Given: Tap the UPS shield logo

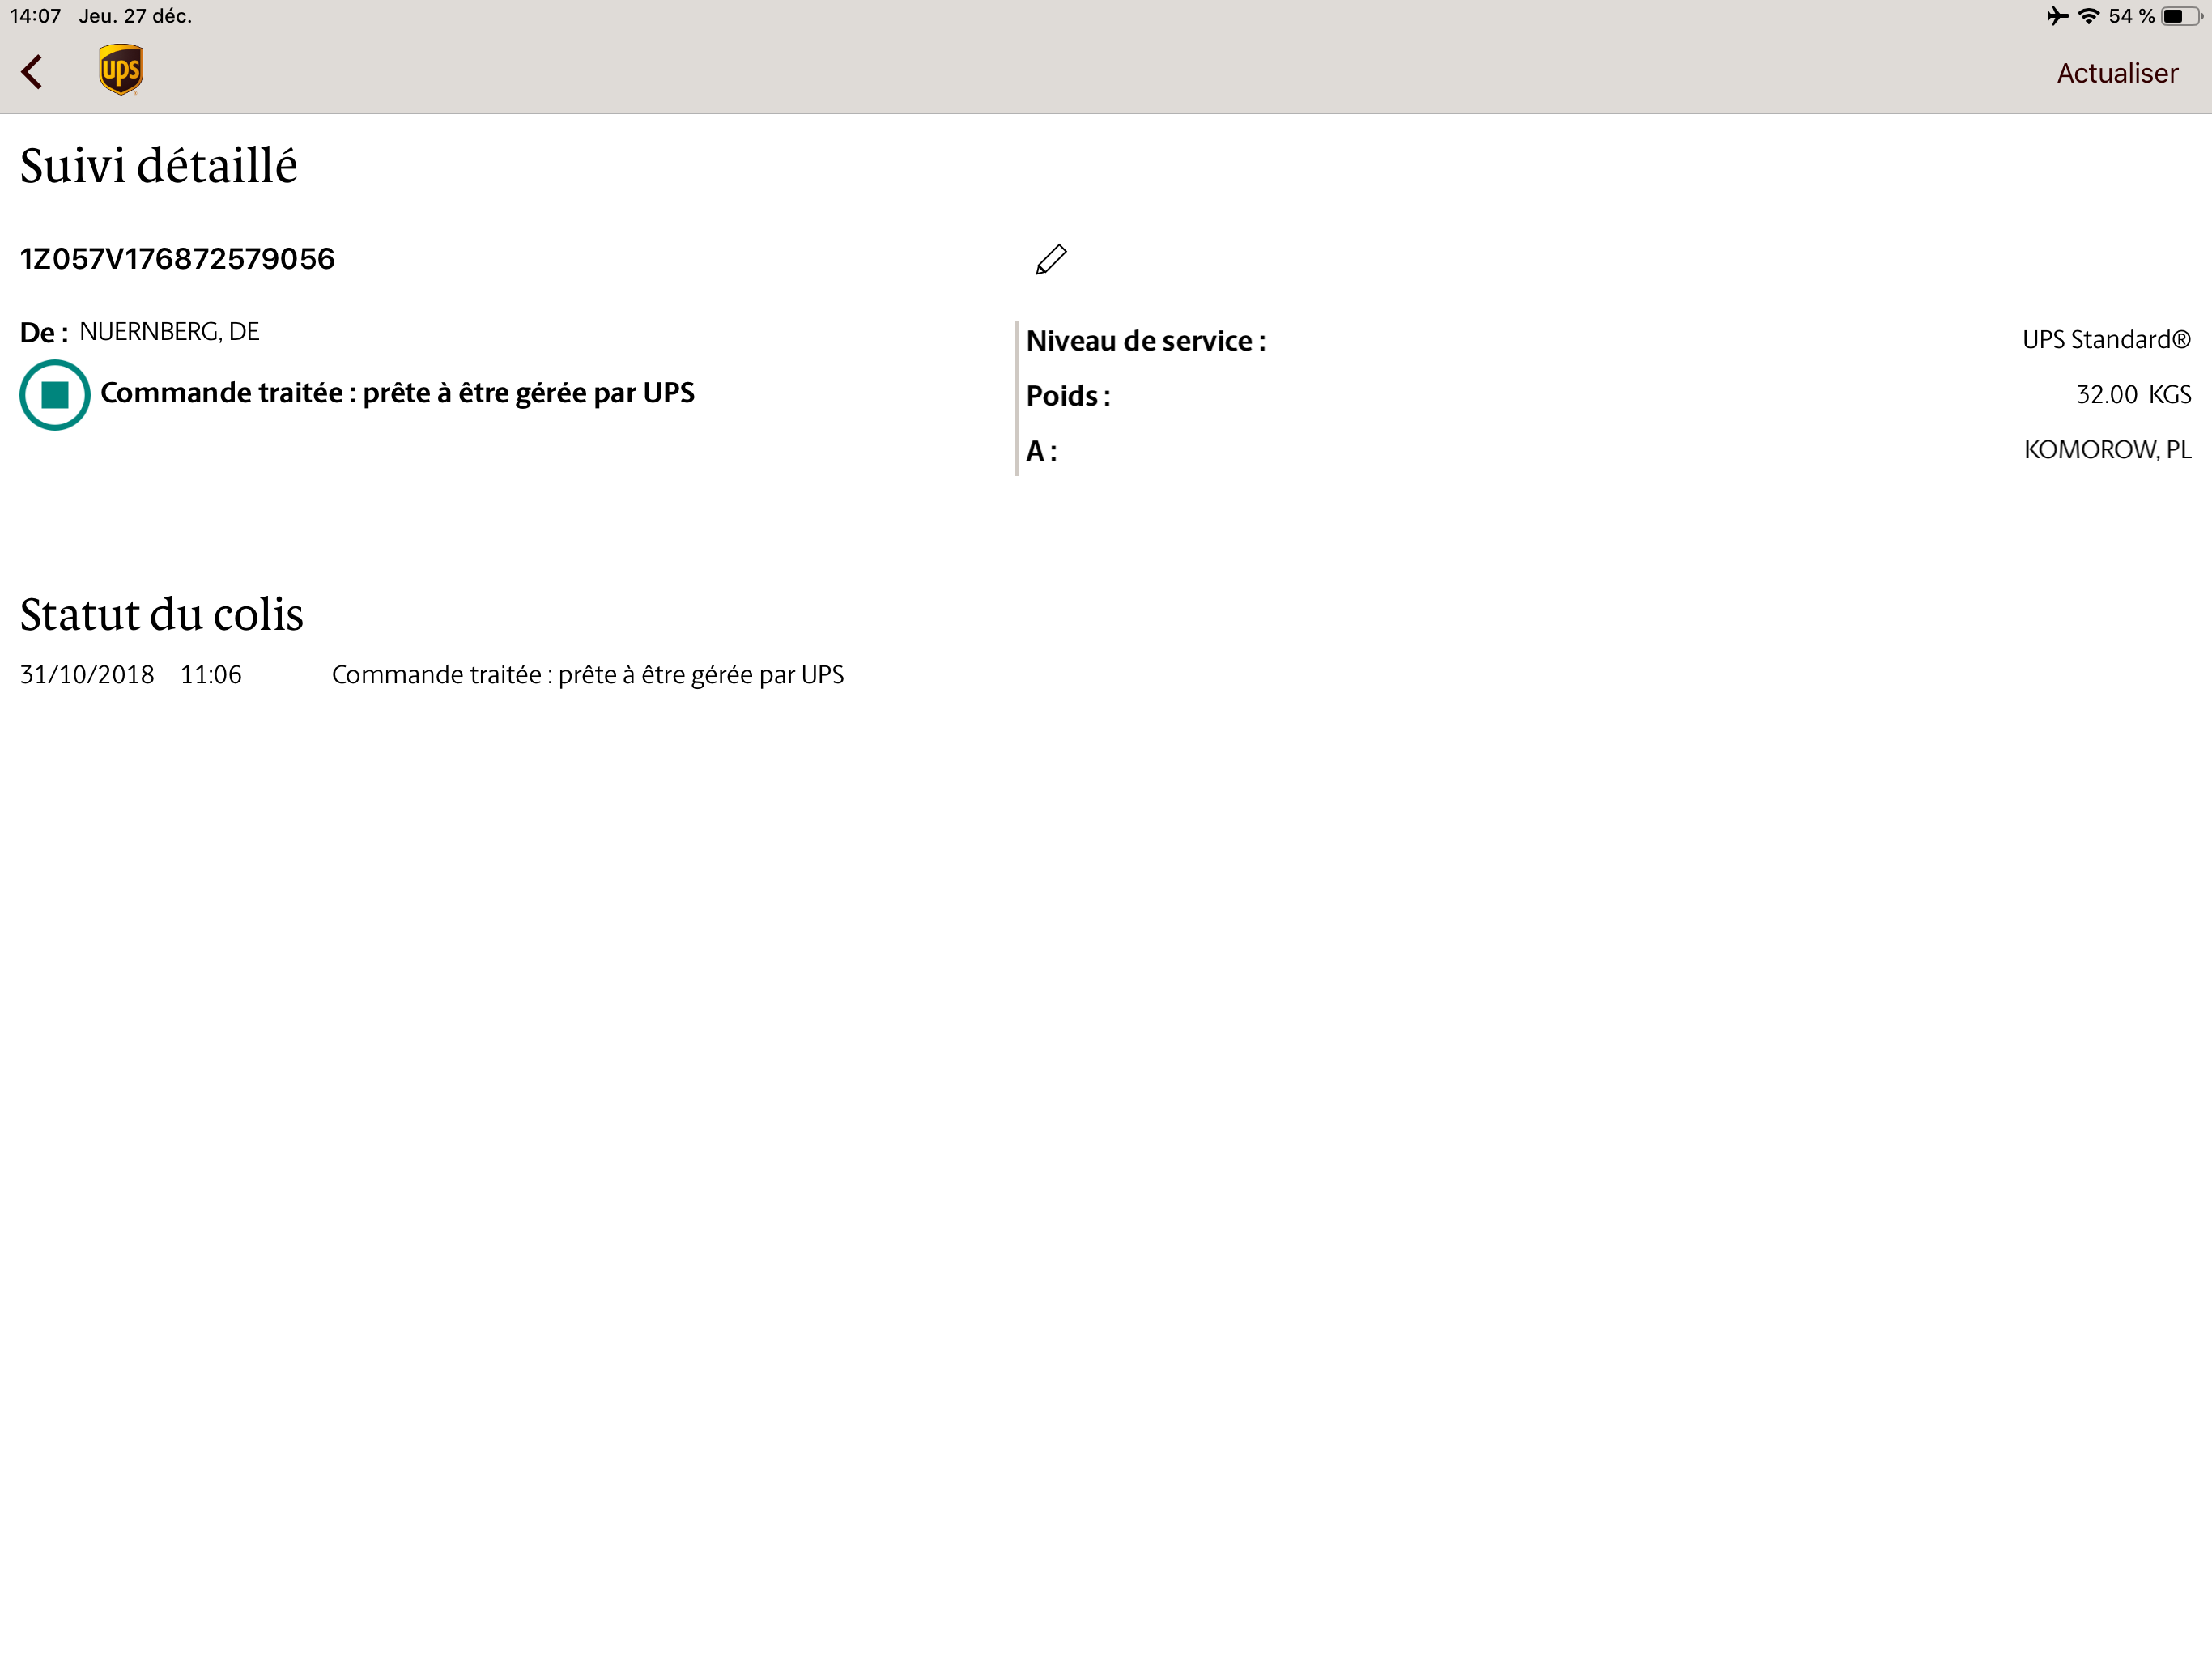Looking at the screenshot, I should coord(121,70).
